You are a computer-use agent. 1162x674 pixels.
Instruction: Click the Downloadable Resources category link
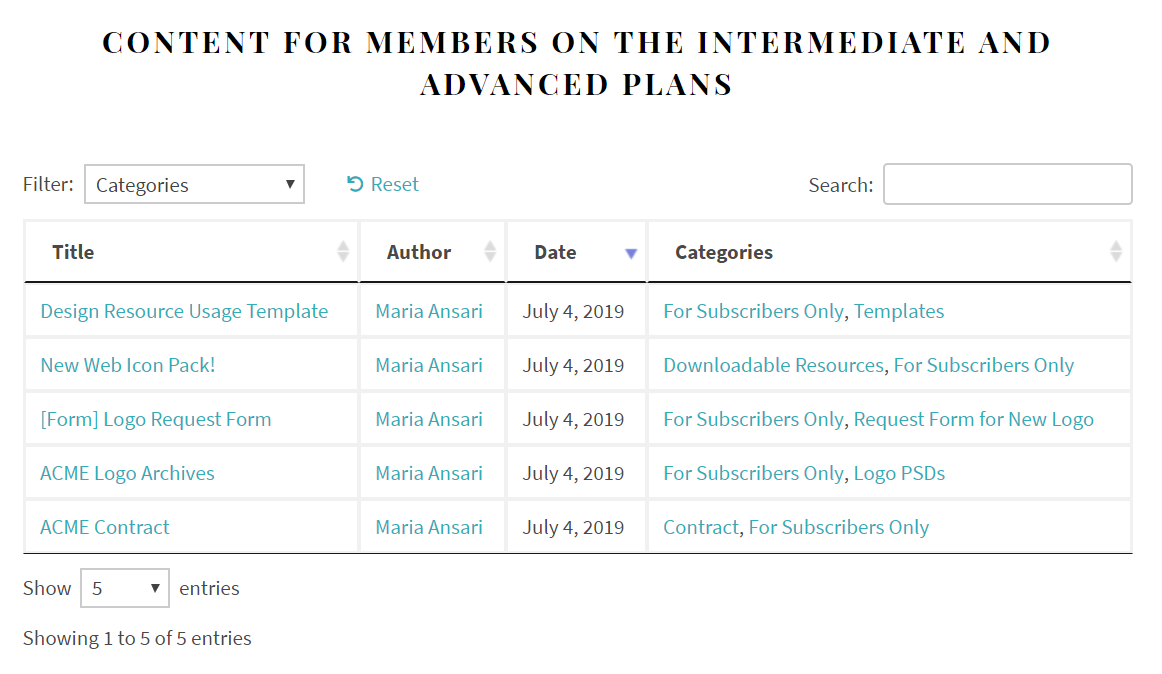coord(774,365)
